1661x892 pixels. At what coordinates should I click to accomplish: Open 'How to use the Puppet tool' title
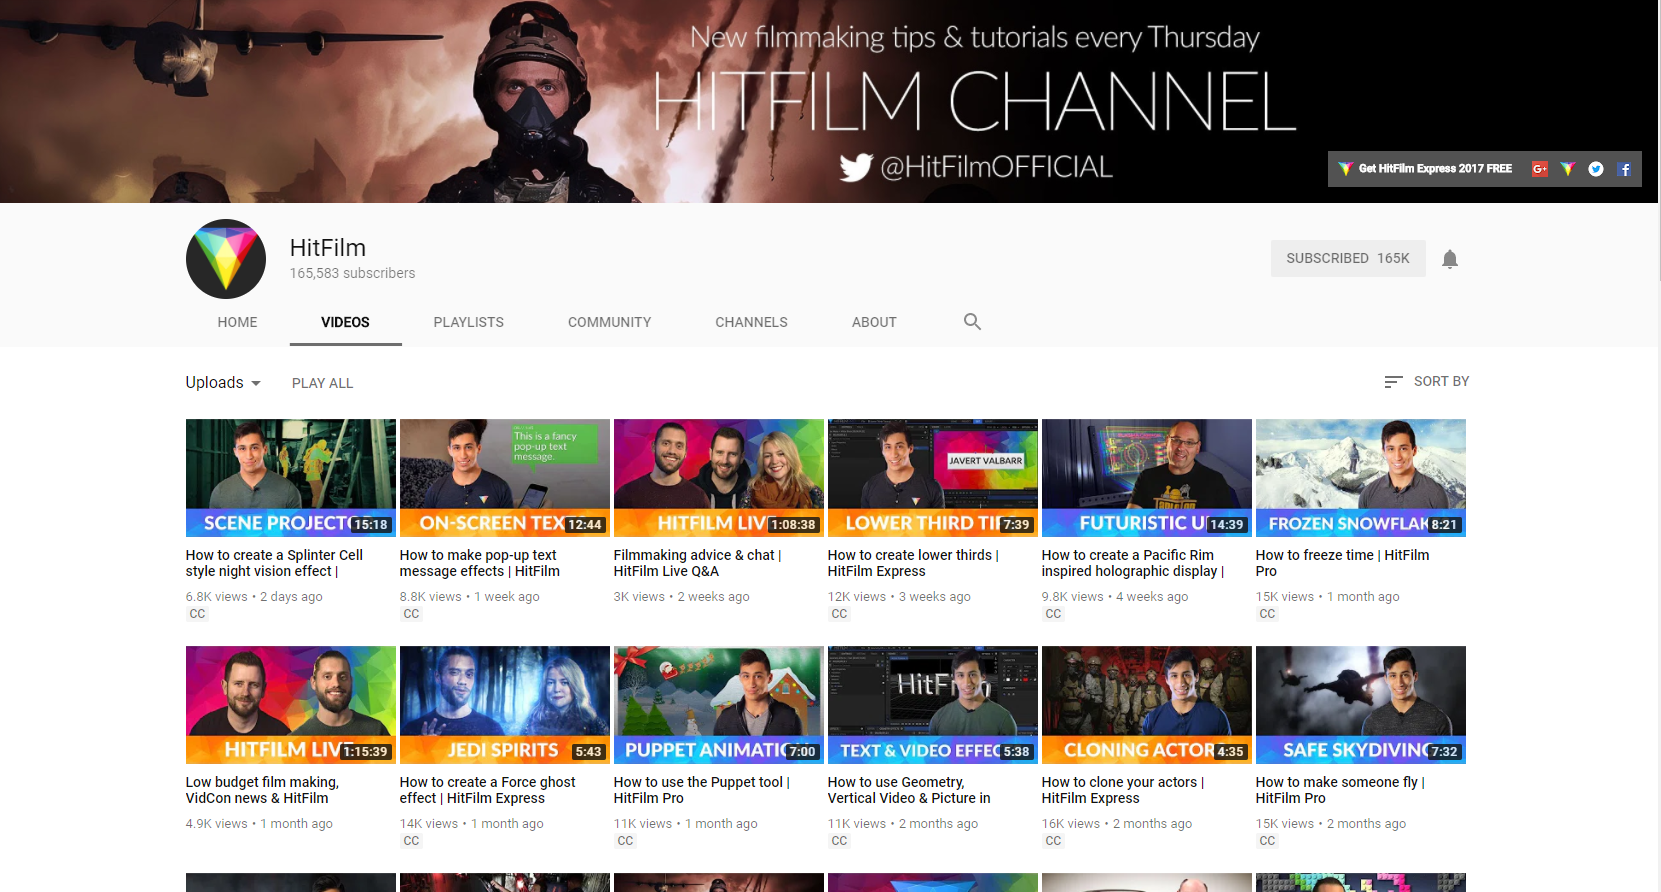(x=702, y=790)
